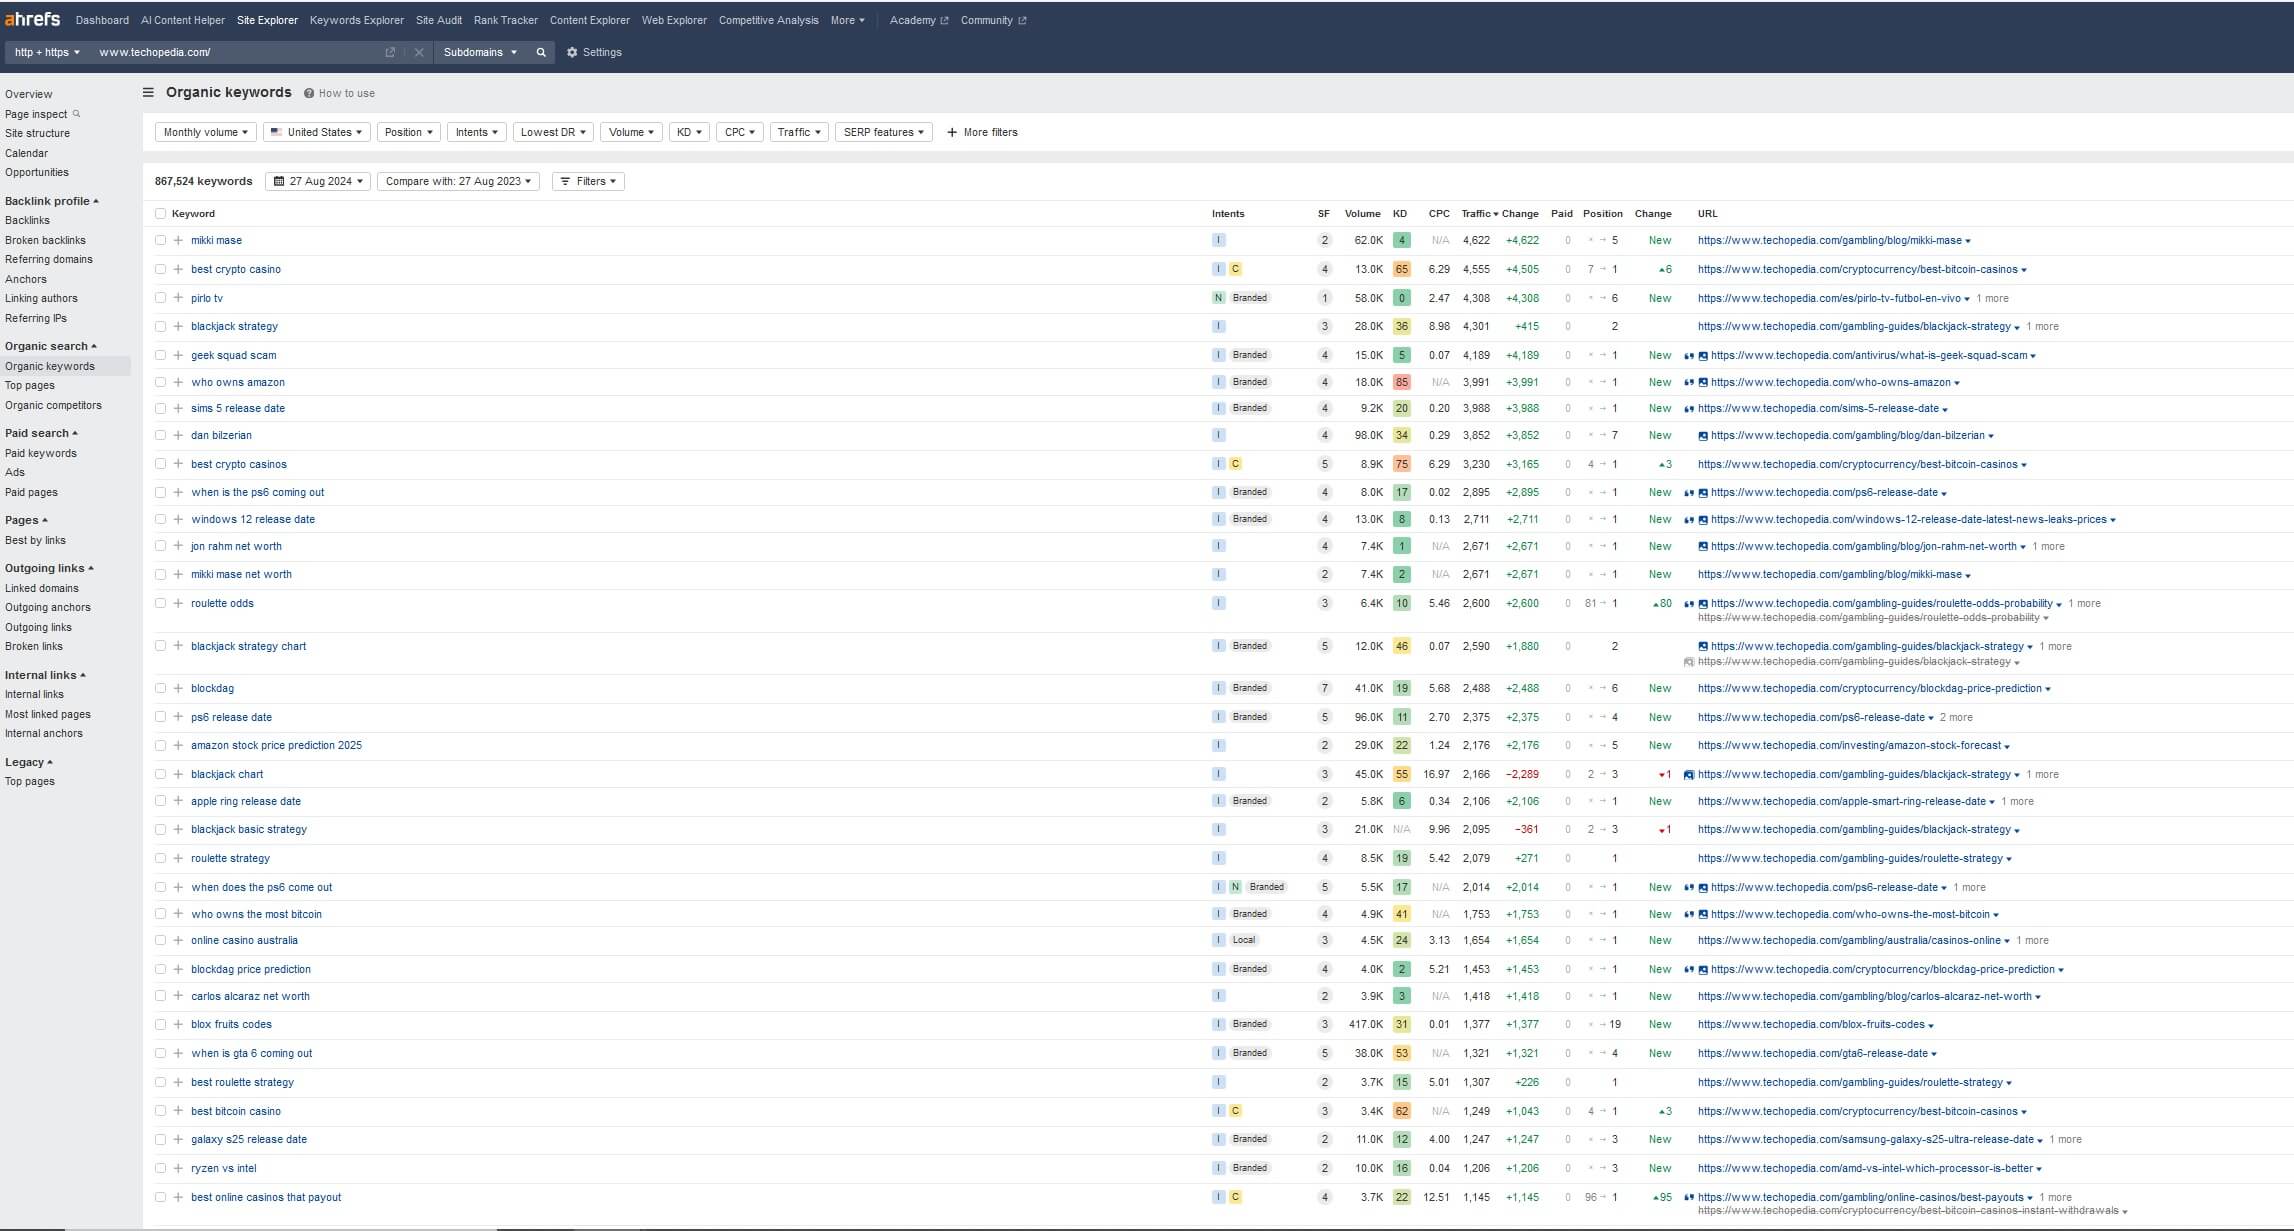Check the blockdag row checkbox
2294x1231 pixels.
click(160, 688)
